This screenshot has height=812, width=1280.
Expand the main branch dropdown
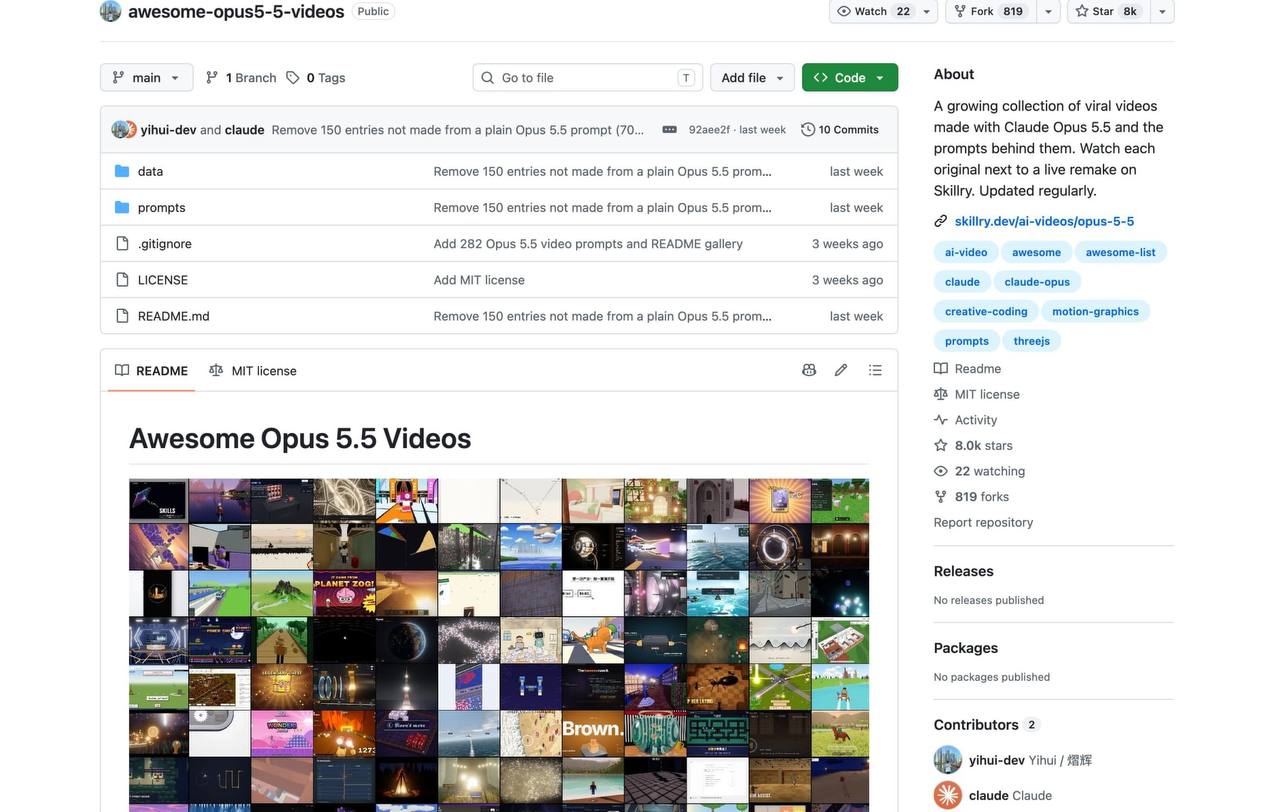[x=146, y=77]
